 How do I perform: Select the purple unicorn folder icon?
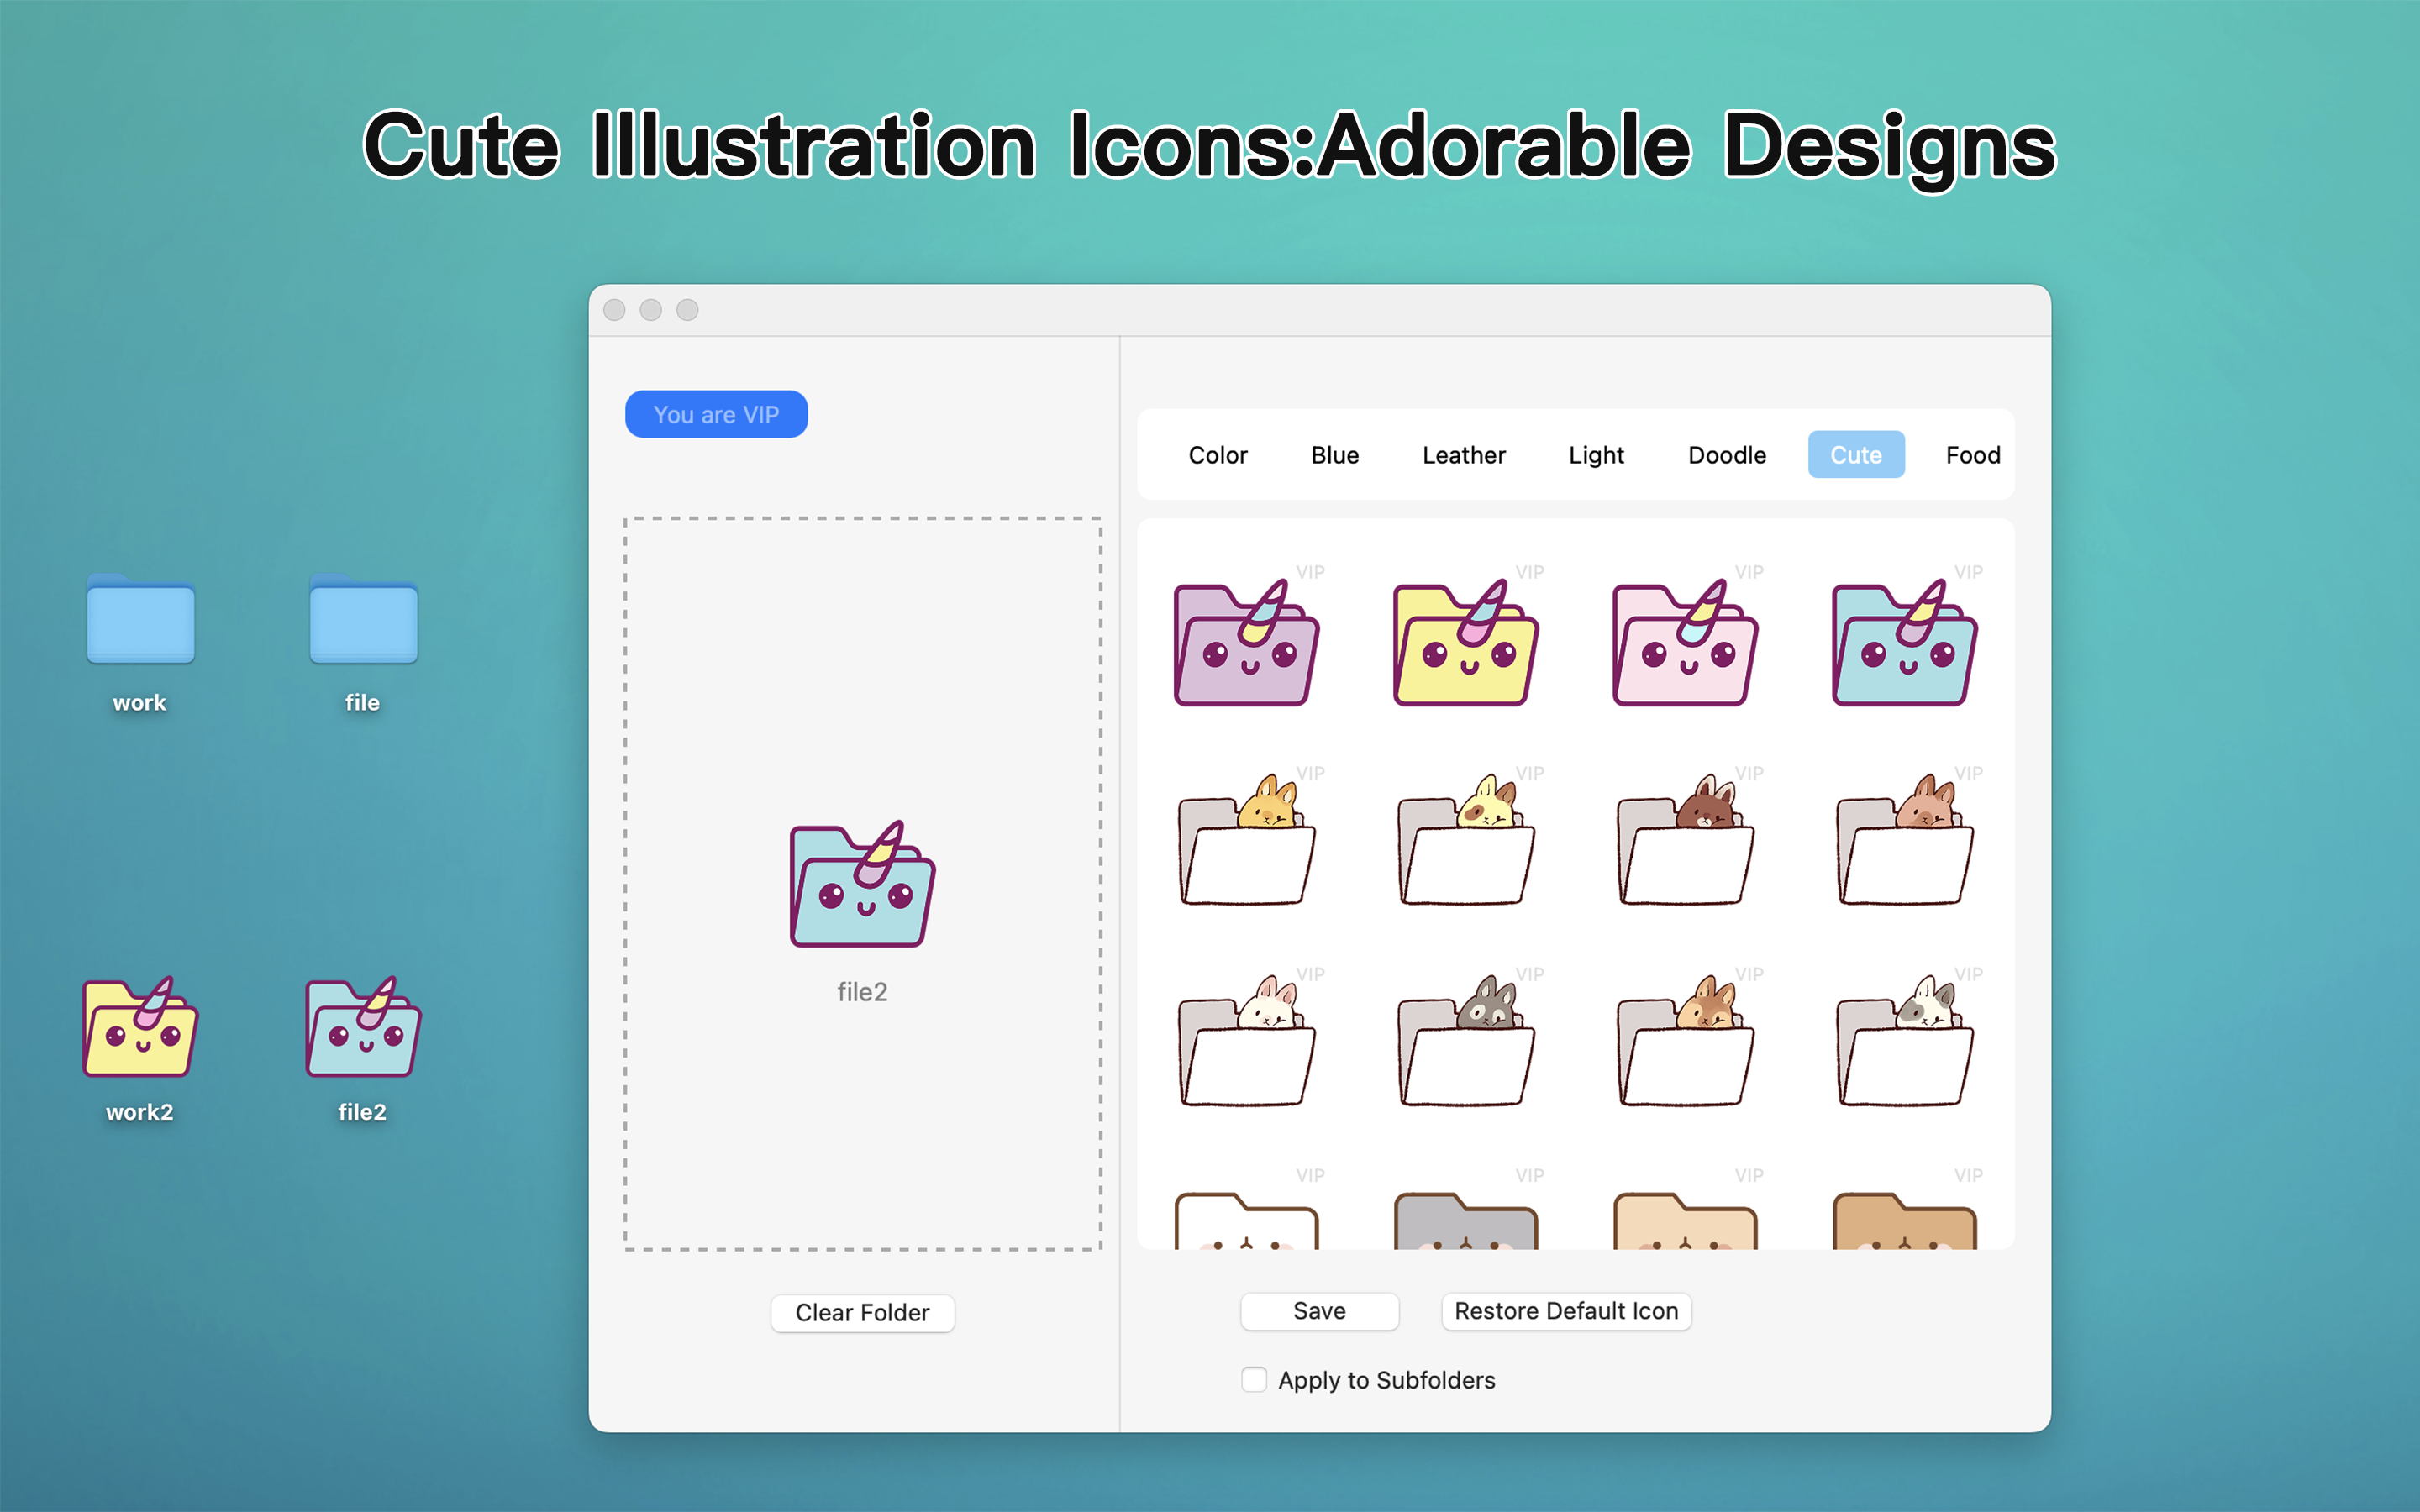coord(1246,642)
